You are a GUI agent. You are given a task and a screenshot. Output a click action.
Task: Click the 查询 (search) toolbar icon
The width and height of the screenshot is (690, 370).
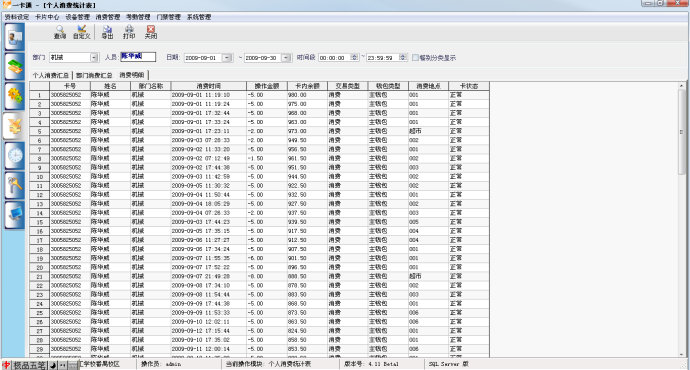pyautogui.click(x=59, y=32)
